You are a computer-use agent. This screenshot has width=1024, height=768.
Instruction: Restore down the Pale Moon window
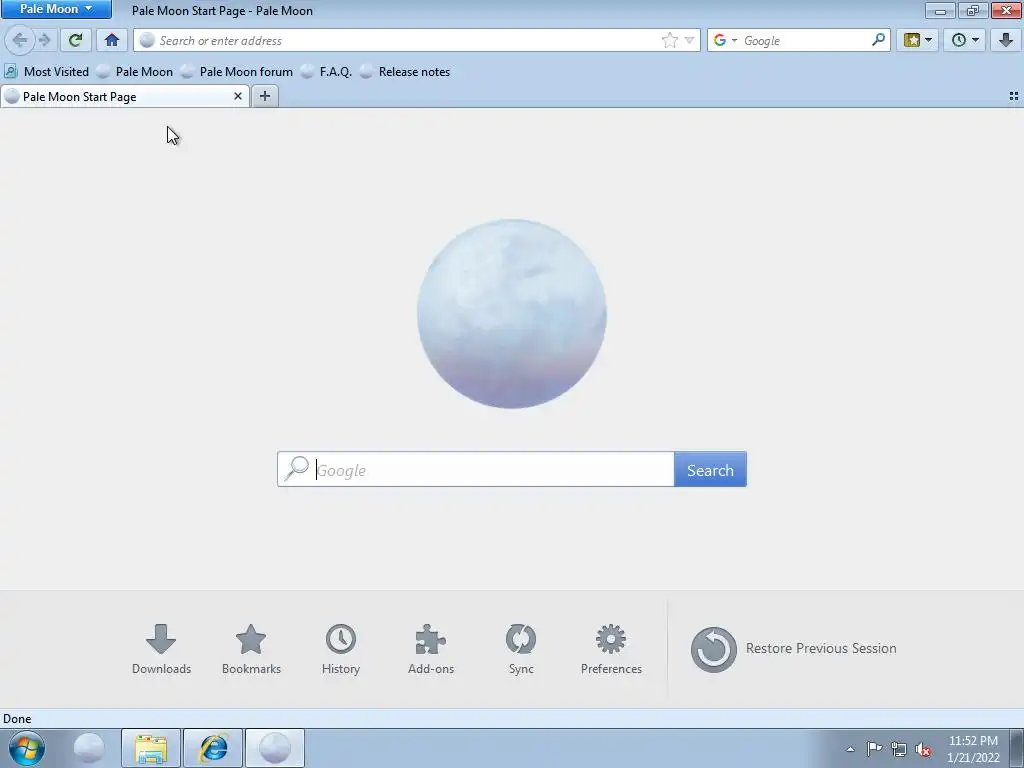(x=973, y=10)
